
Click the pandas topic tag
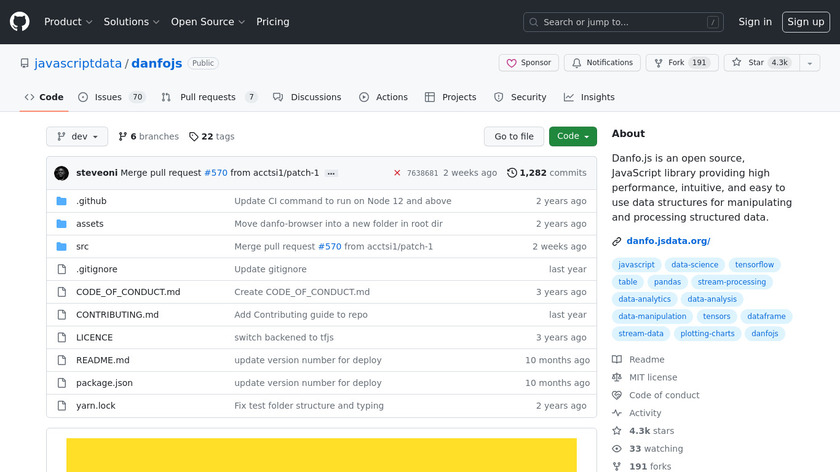(x=667, y=282)
